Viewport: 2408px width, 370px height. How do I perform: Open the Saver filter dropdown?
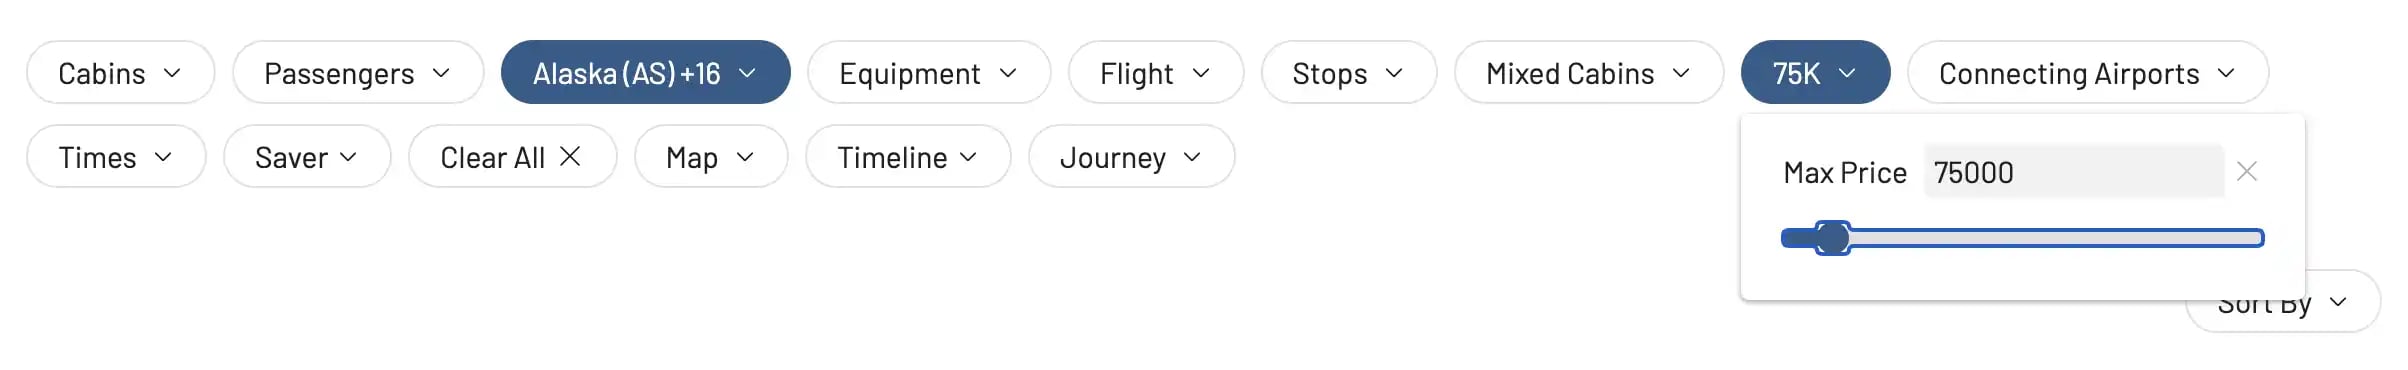(307, 156)
